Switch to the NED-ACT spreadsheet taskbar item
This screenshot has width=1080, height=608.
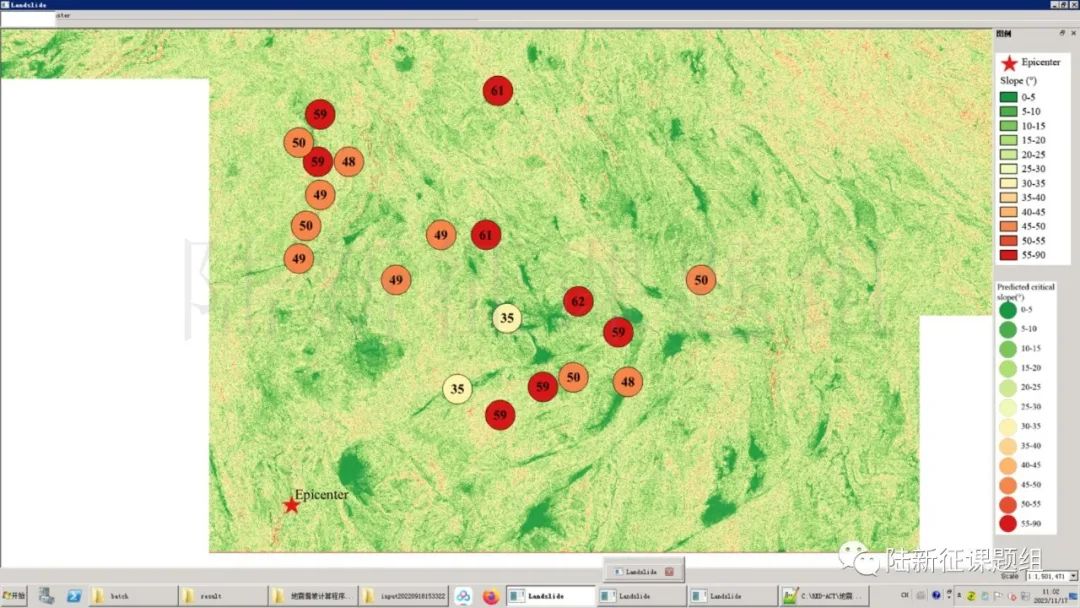click(823, 596)
